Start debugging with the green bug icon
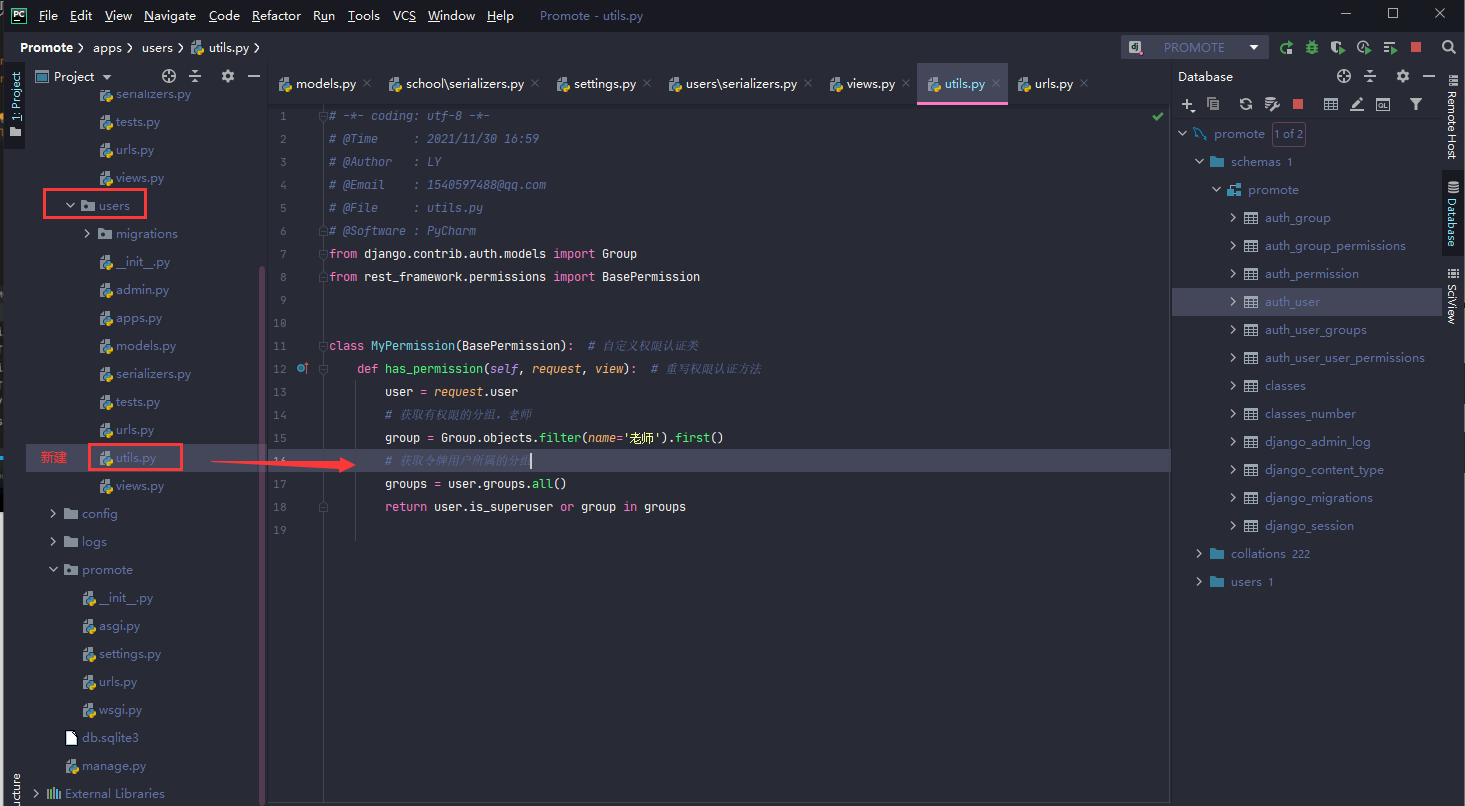Viewport: 1465px width, 806px height. coord(1312,47)
